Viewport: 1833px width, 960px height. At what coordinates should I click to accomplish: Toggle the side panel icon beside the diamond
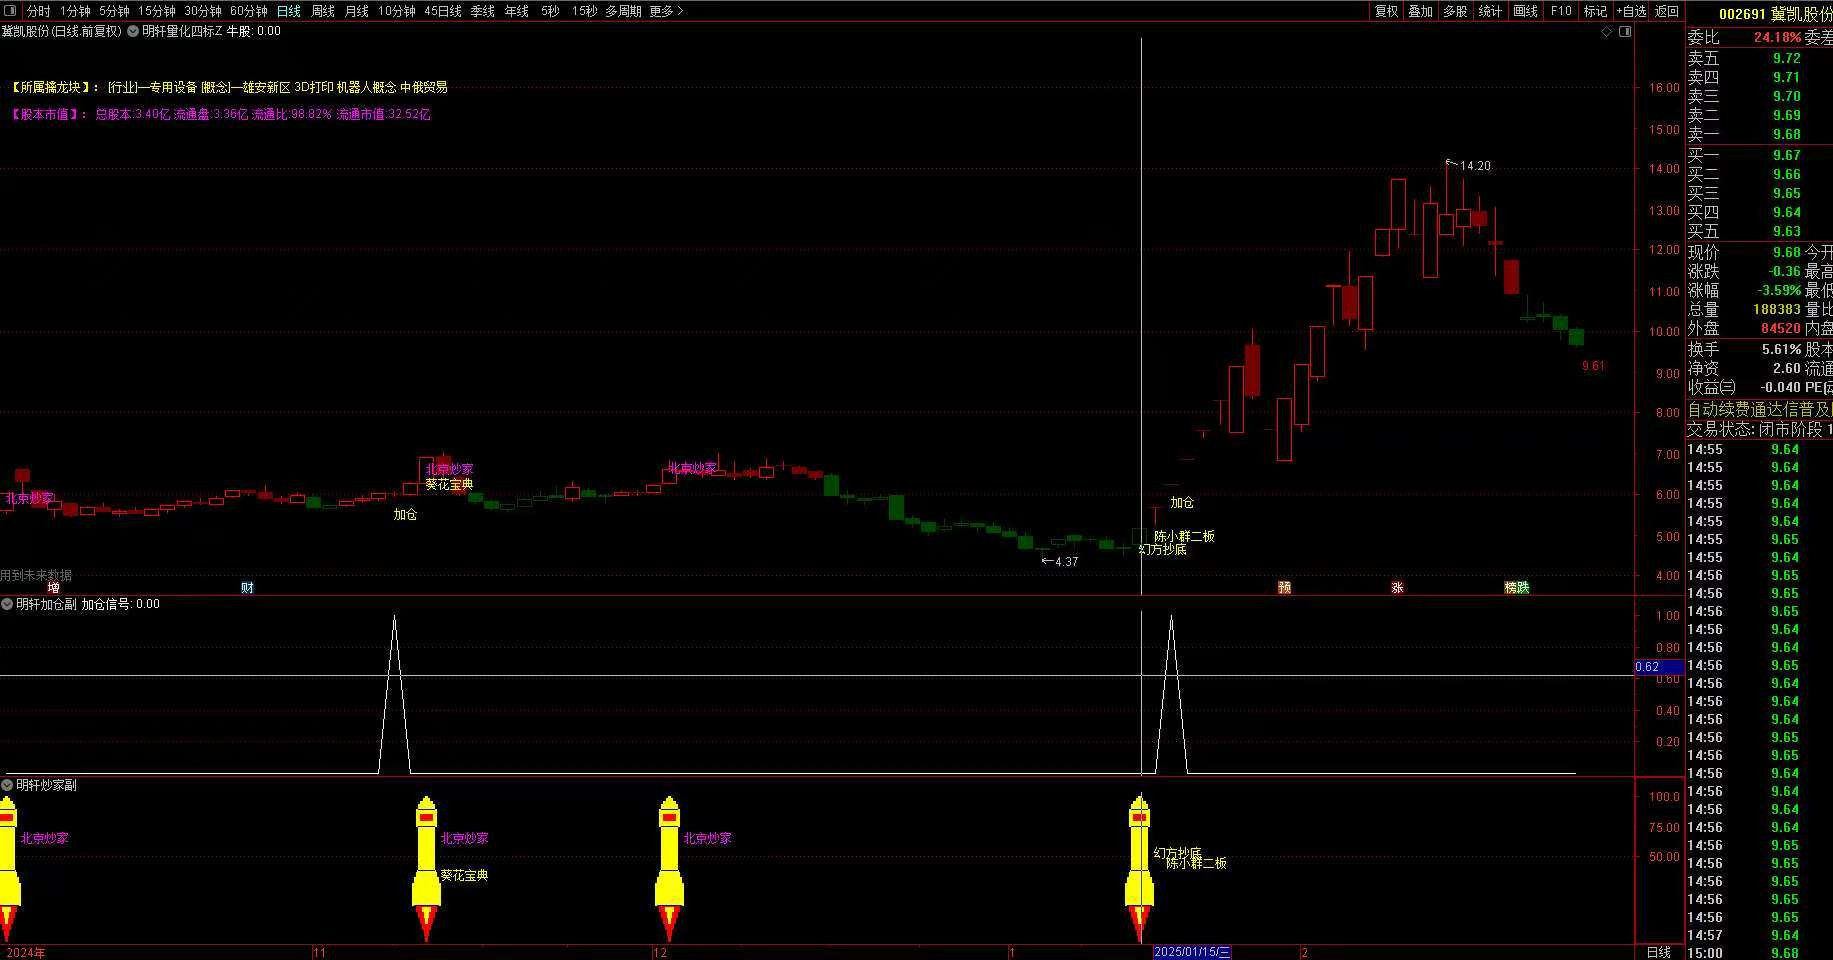tap(1625, 32)
